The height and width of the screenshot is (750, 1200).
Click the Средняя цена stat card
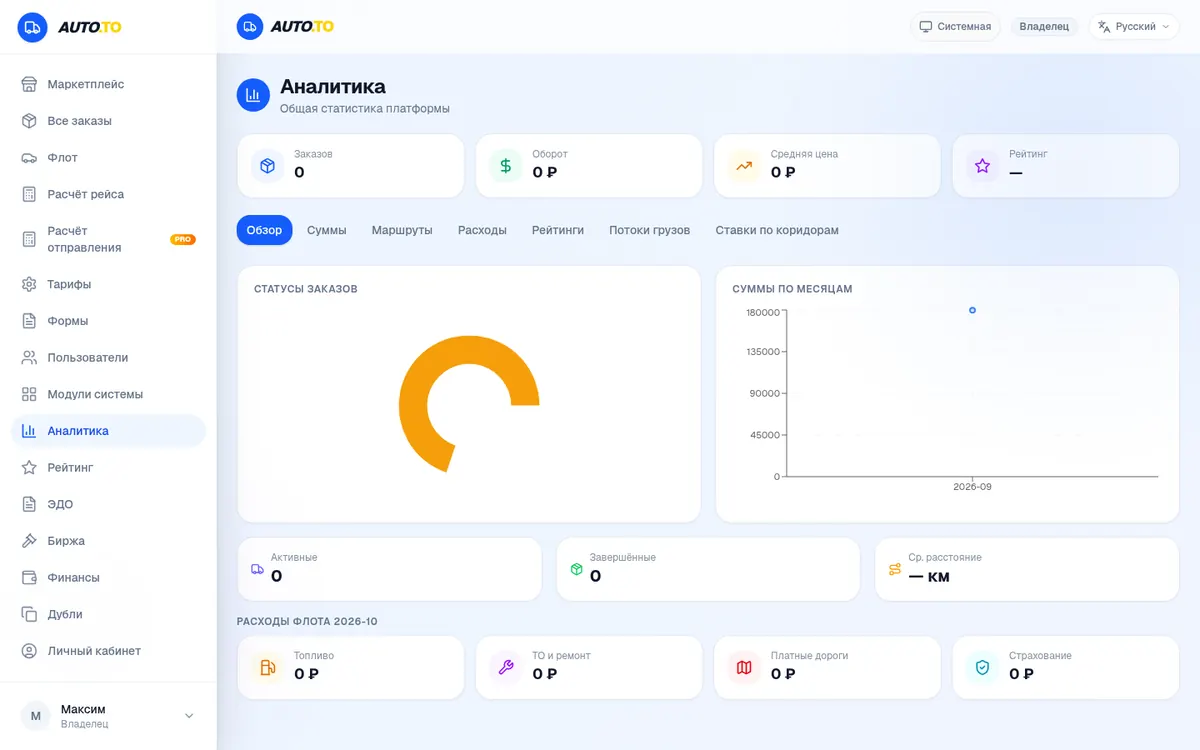pyautogui.click(x=827, y=166)
